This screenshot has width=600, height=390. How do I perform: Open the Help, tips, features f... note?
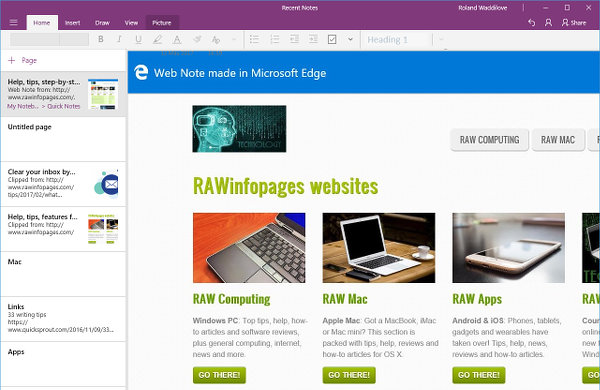point(64,229)
